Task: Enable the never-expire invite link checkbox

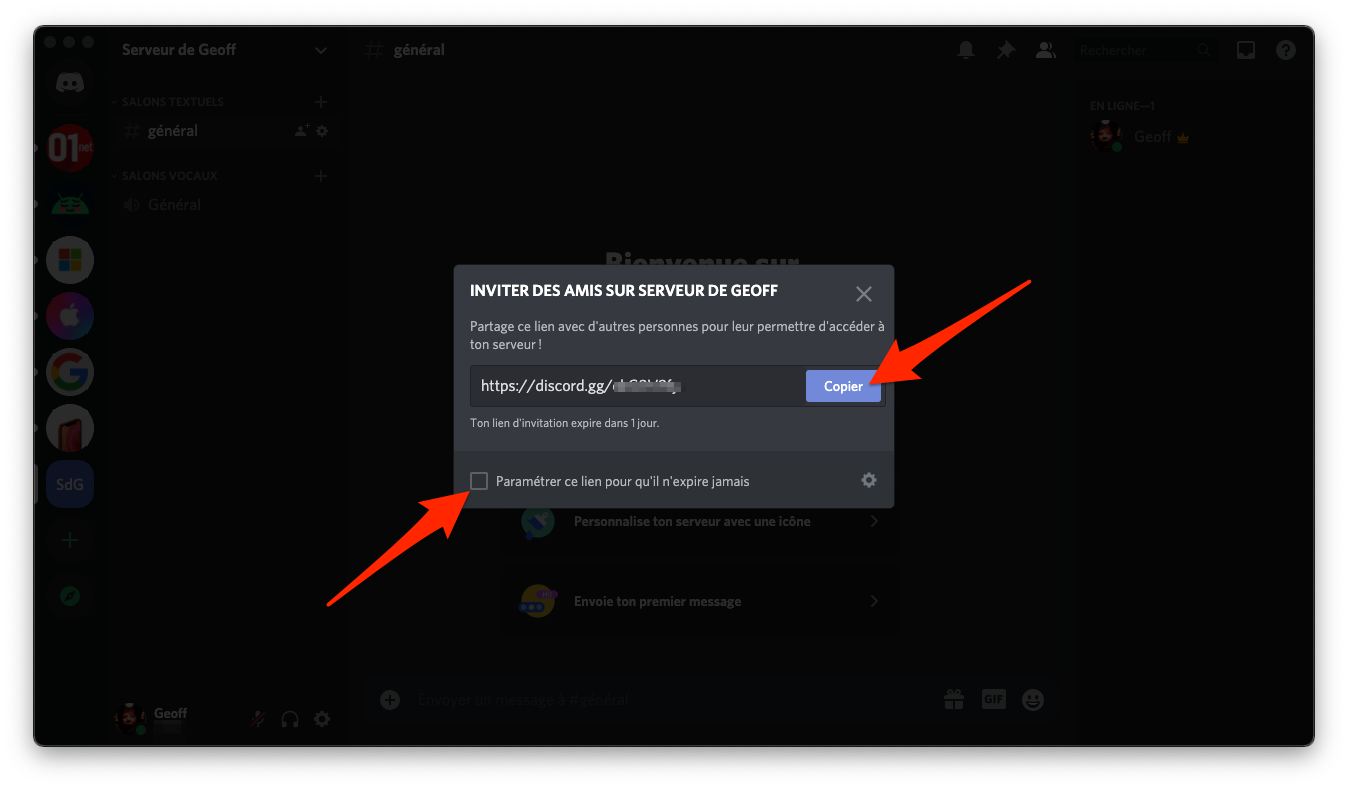Action: [479, 481]
